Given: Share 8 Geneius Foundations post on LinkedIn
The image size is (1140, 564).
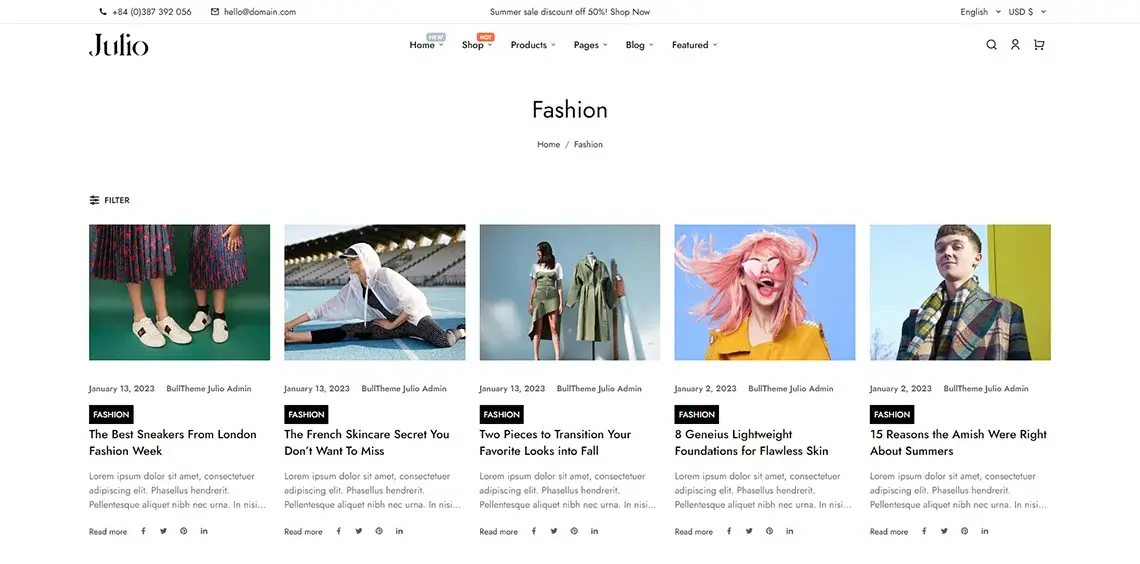Looking at the screenshot, I should (790, 531).
